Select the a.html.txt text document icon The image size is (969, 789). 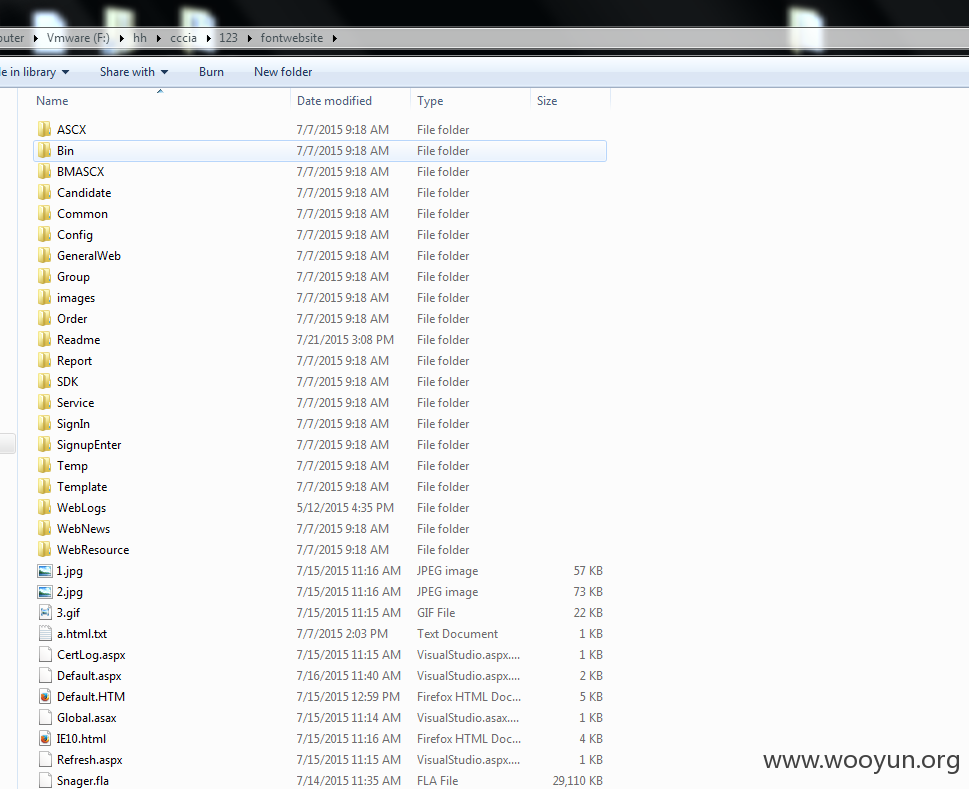(44, 633)
